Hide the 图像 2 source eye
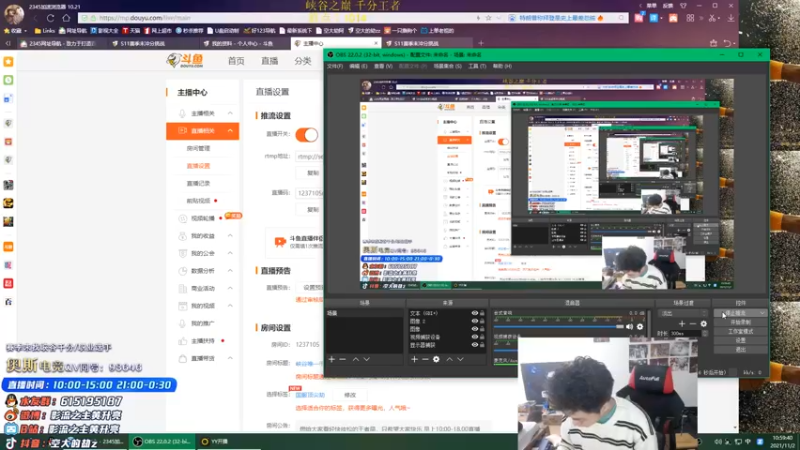Screen dimensions: 800x450 pos(474,321)
